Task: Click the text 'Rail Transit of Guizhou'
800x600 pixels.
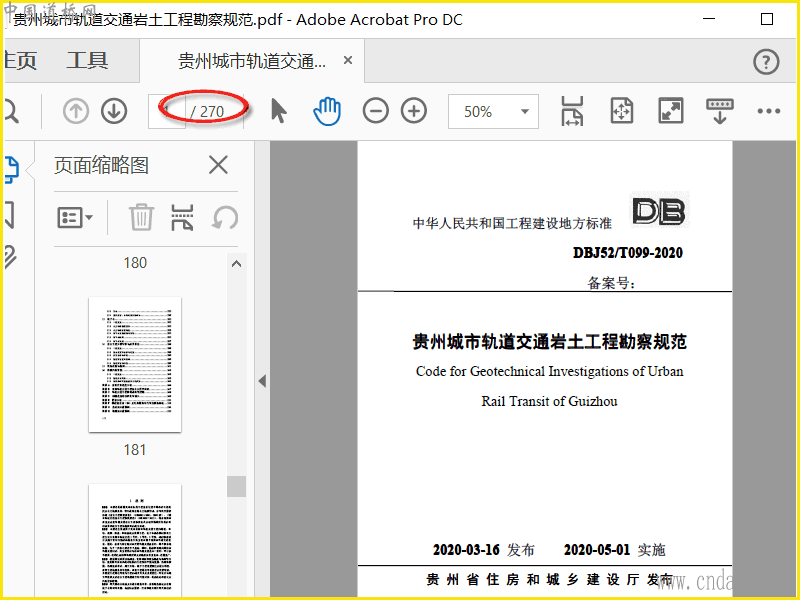Action: [549, 401]
